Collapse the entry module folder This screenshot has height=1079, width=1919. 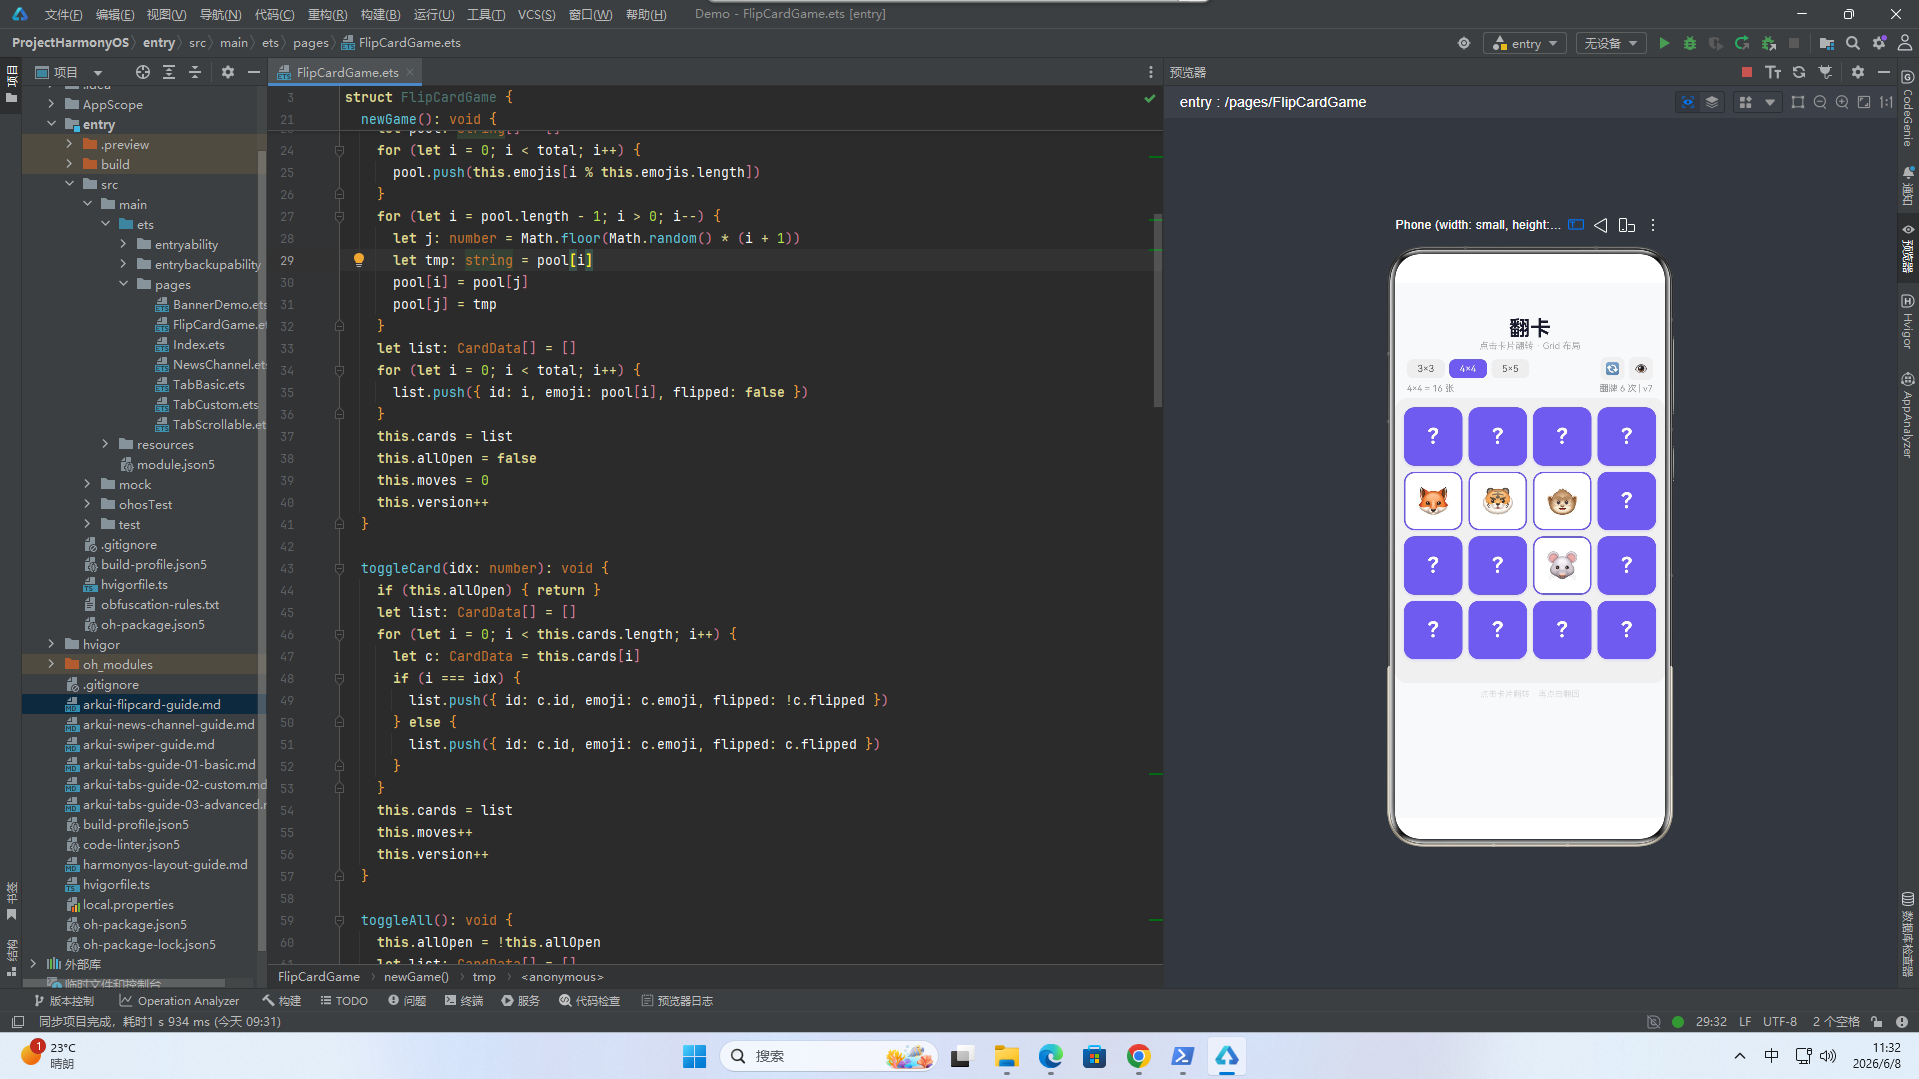[x=52, y=124]
